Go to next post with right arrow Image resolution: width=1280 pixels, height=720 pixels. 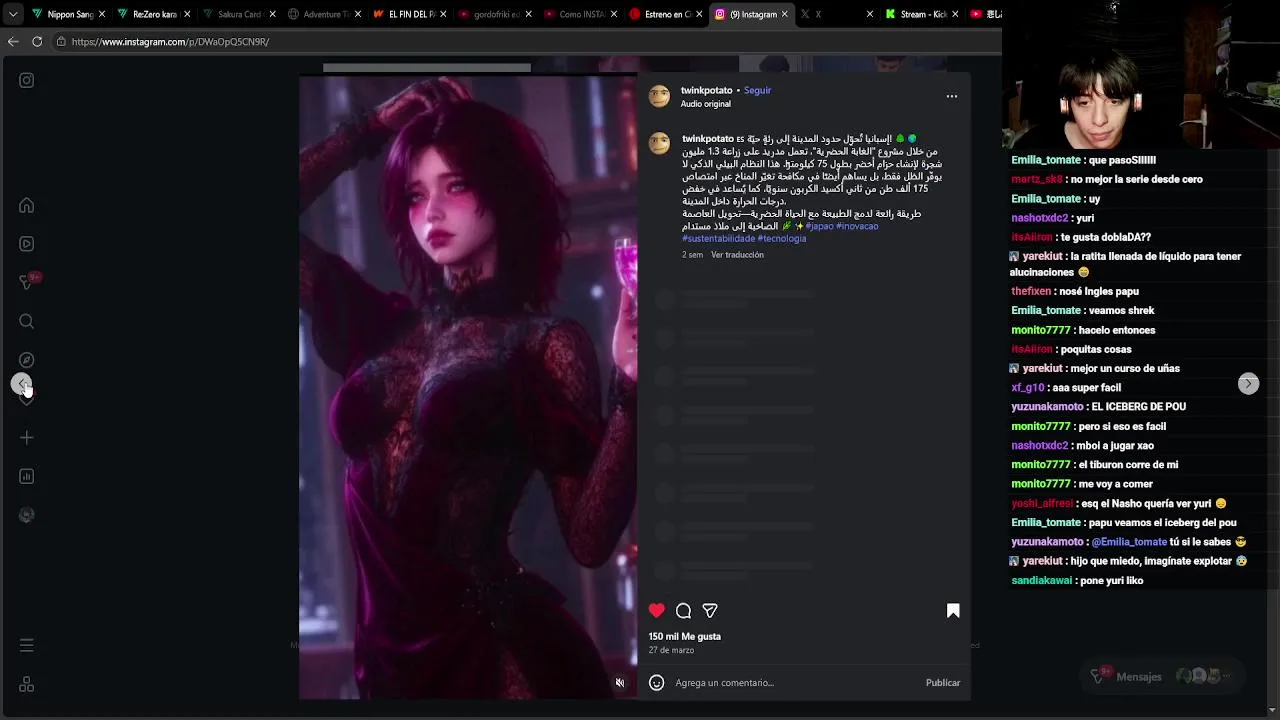(1248, 384)
